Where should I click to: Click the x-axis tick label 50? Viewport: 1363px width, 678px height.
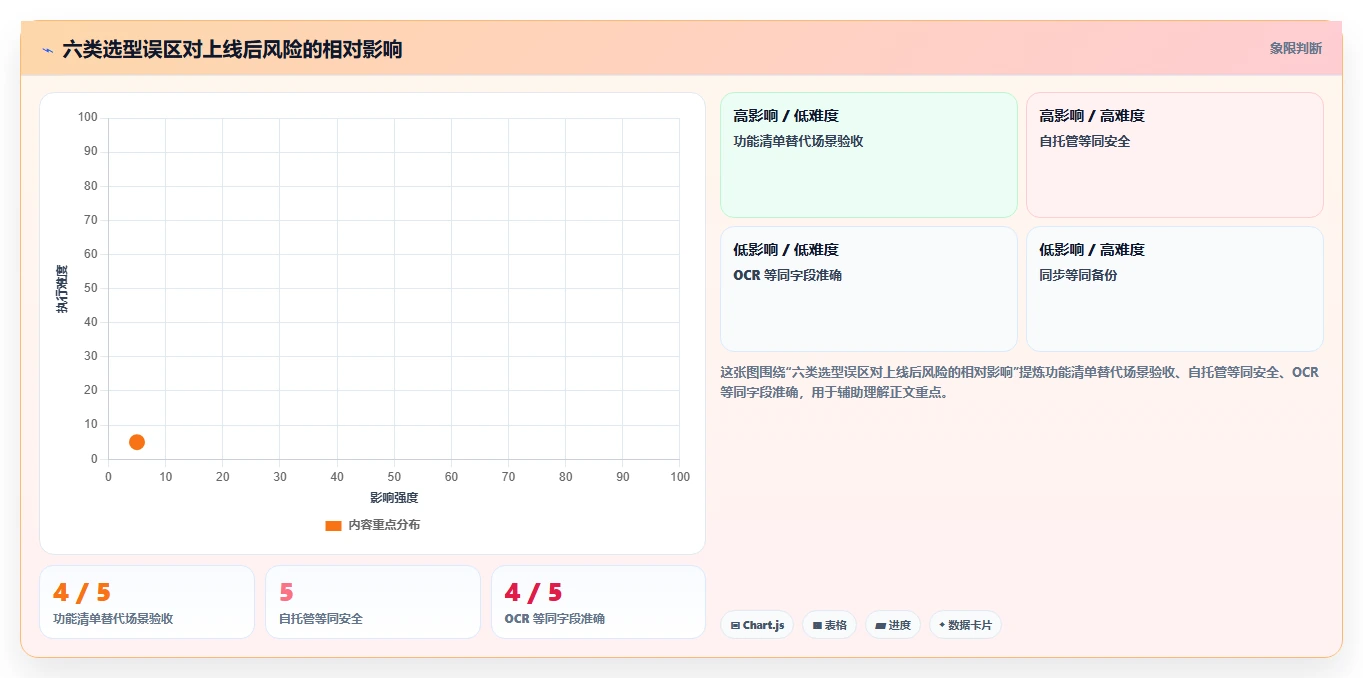point(394,477)
